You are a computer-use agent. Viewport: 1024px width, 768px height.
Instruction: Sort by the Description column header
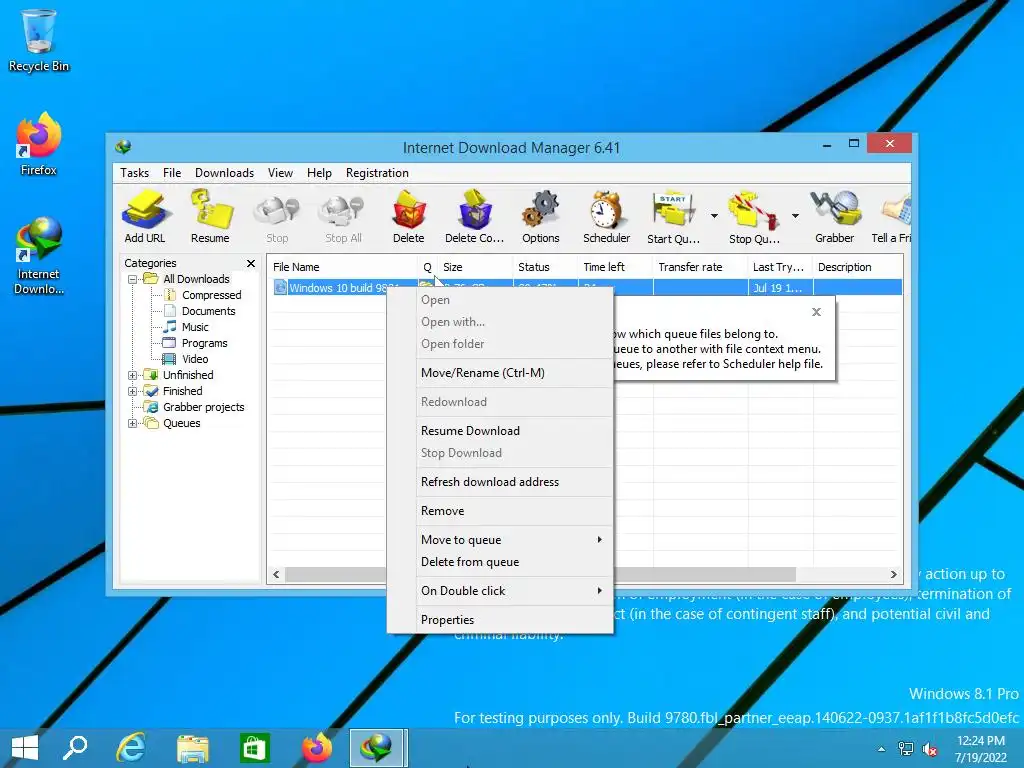pyautogui.click(x=857, y=267)
